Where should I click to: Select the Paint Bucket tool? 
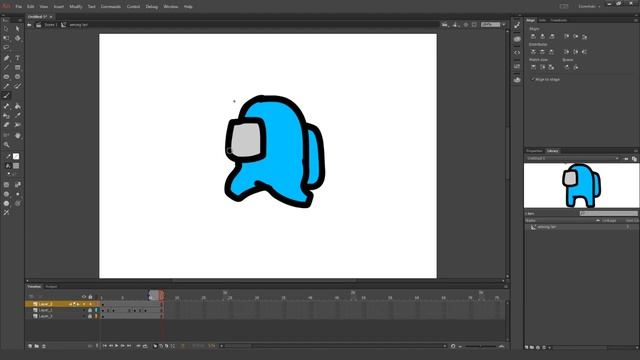17,107
